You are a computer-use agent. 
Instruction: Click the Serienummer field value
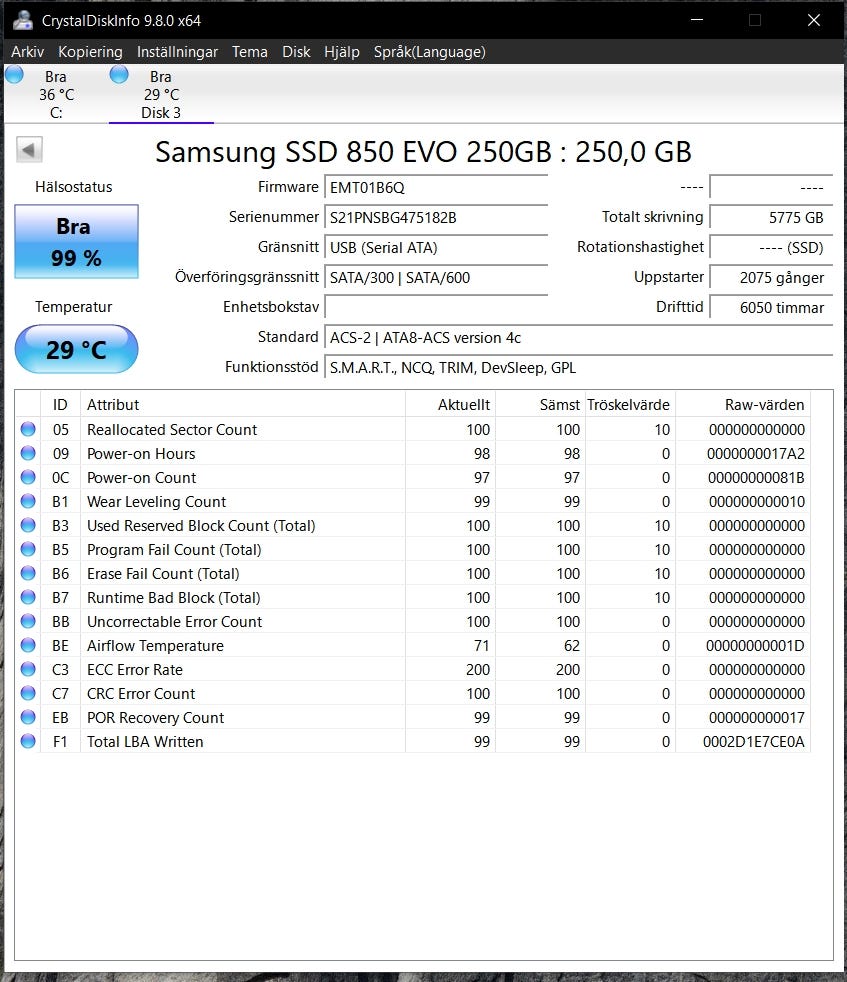pos(436,217)
